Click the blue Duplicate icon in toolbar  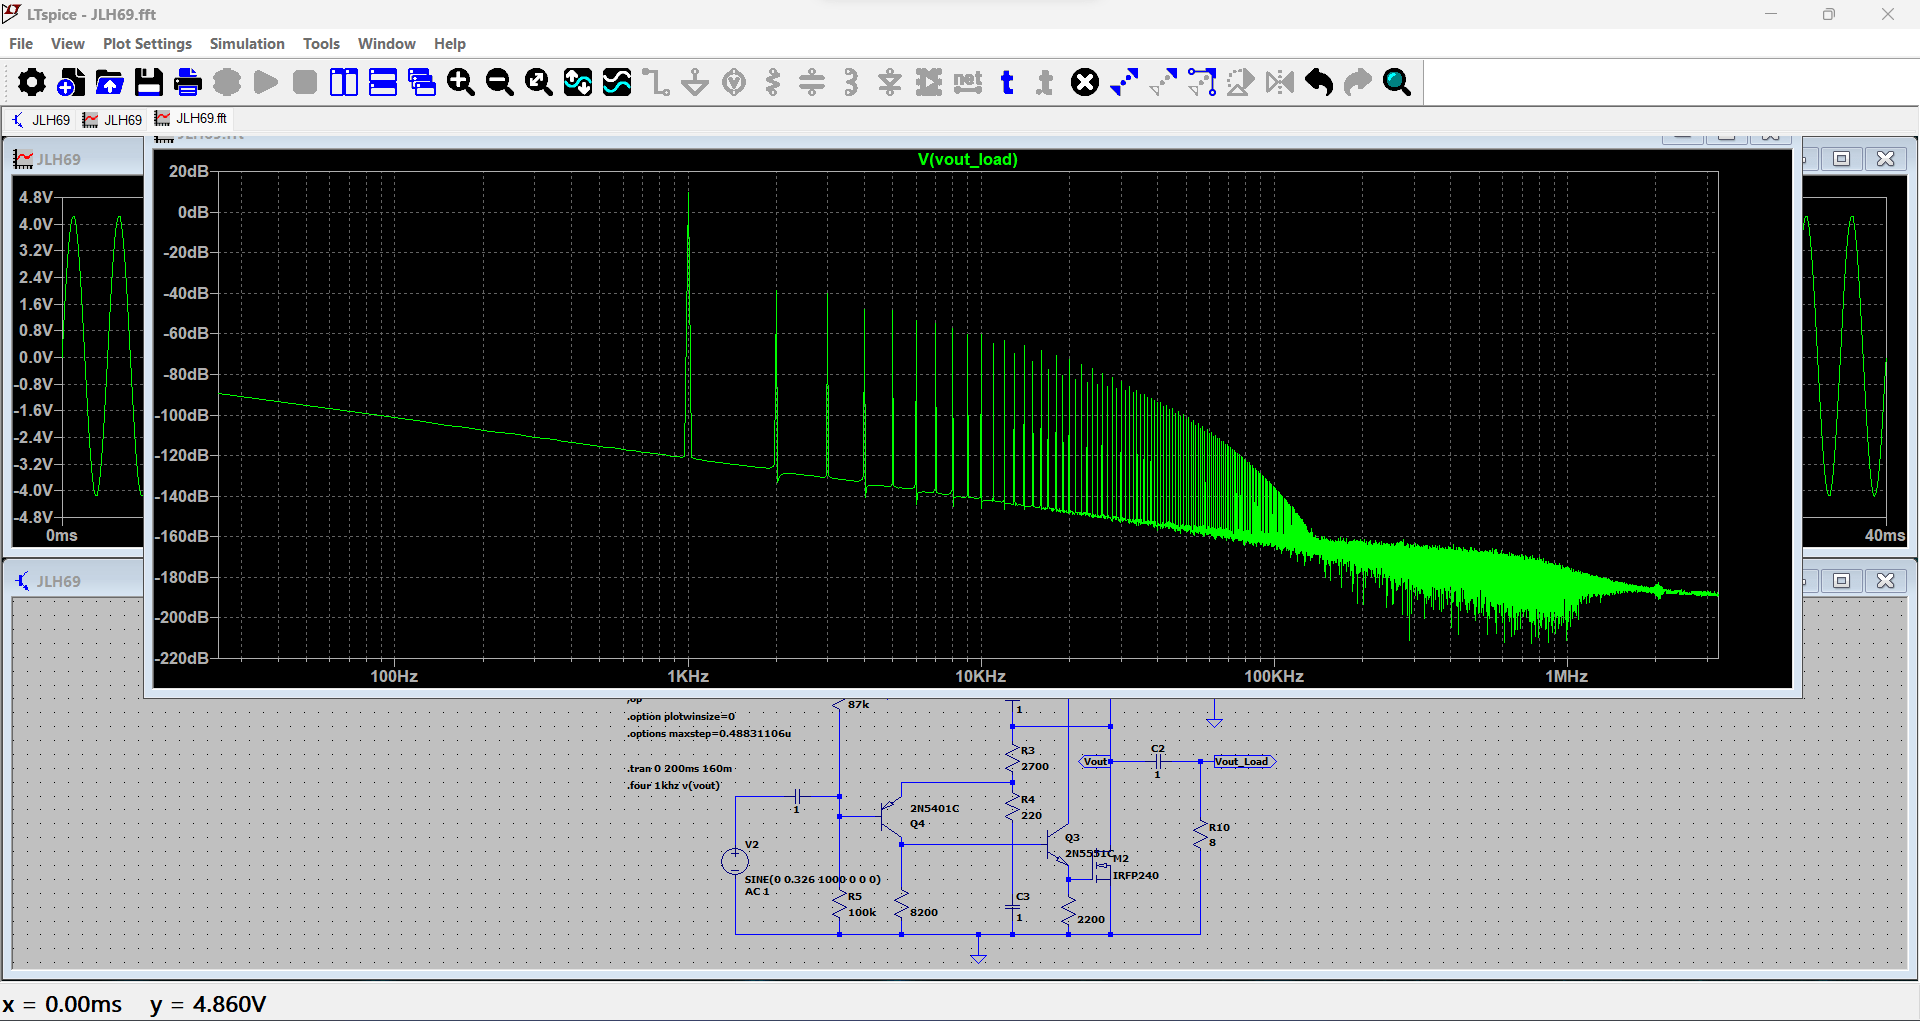pos(1124,82)
